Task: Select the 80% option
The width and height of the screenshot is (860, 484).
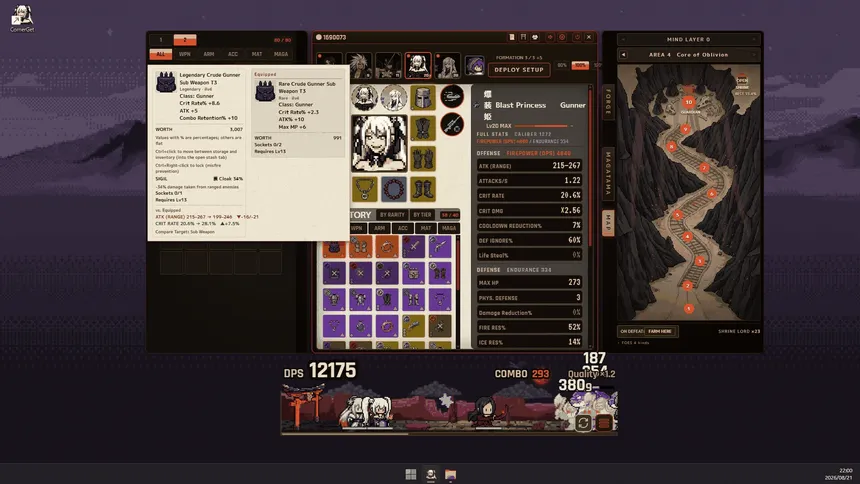Action: 562,65
